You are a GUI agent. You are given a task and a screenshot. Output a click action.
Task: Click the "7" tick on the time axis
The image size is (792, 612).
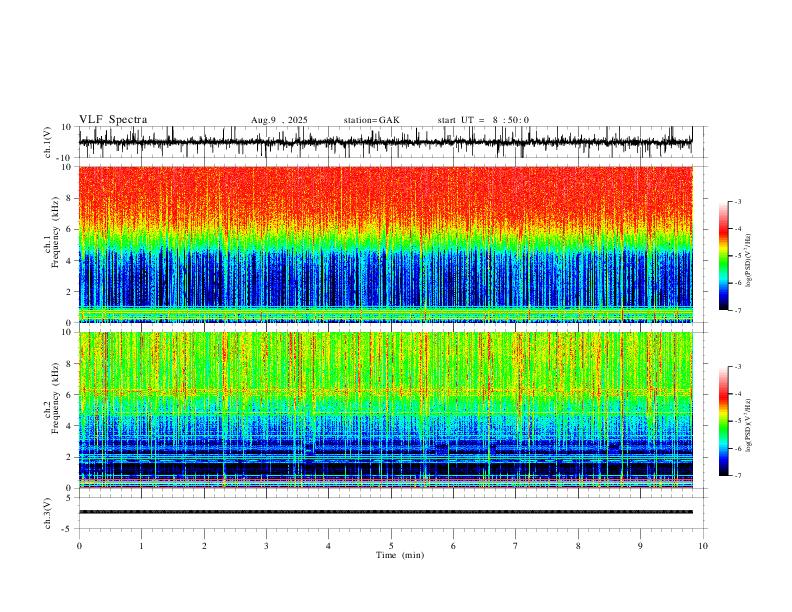point(516,546)
